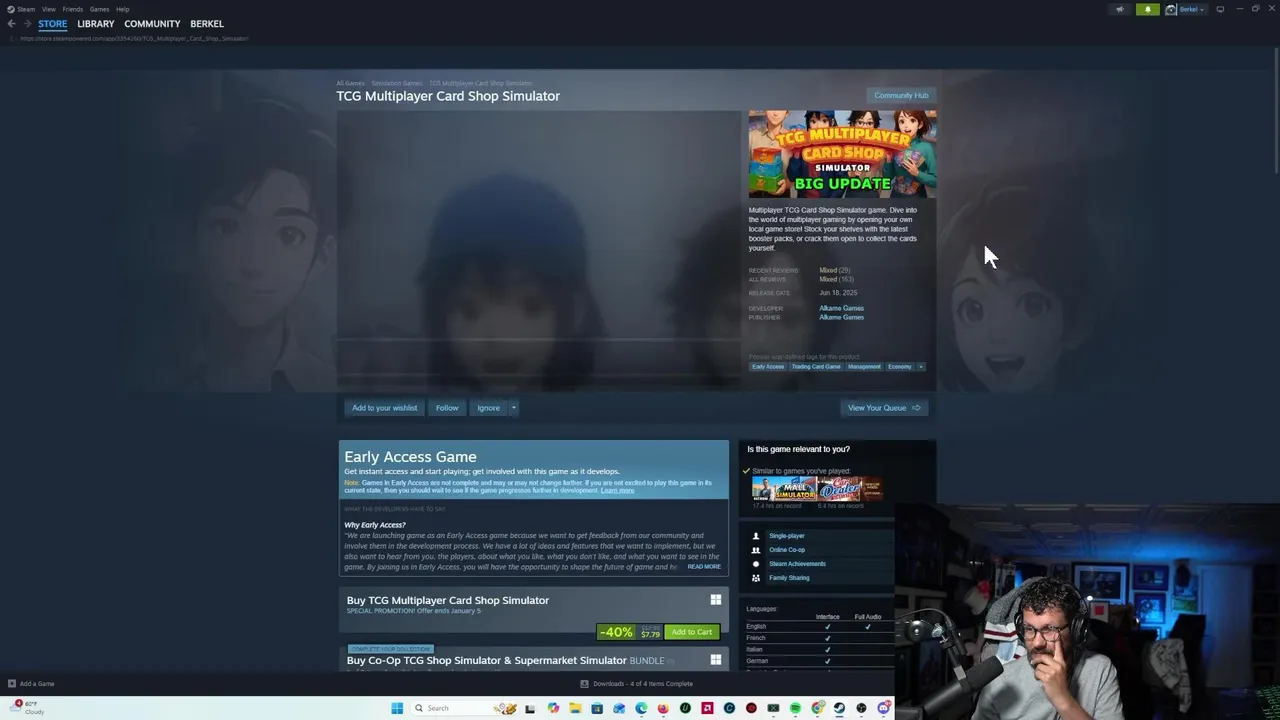Switch to Steam via taskbar icon
Image resolution: width=1280 pixels, height=720 pixels.
click(839, 708)
